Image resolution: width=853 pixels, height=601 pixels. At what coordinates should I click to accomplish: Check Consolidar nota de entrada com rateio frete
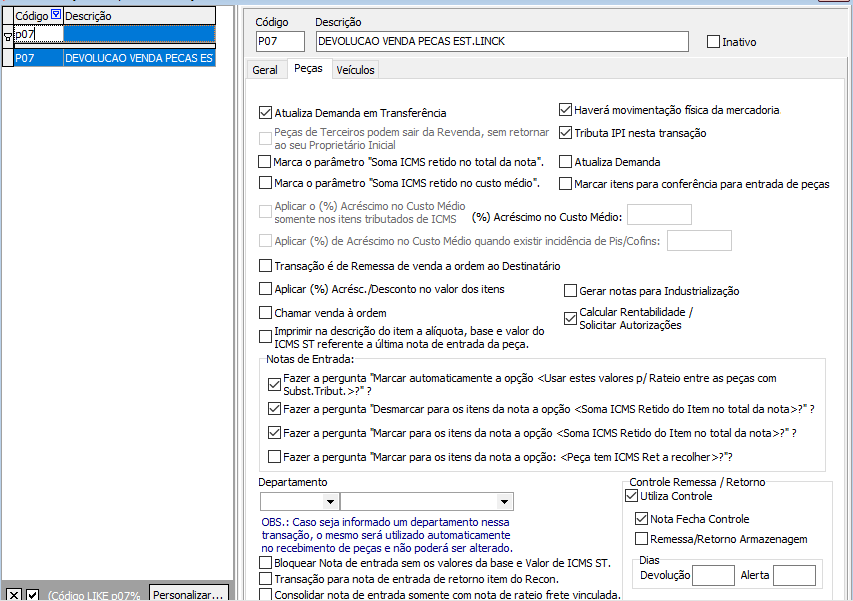pyautogui.click(x=265, y=594)
